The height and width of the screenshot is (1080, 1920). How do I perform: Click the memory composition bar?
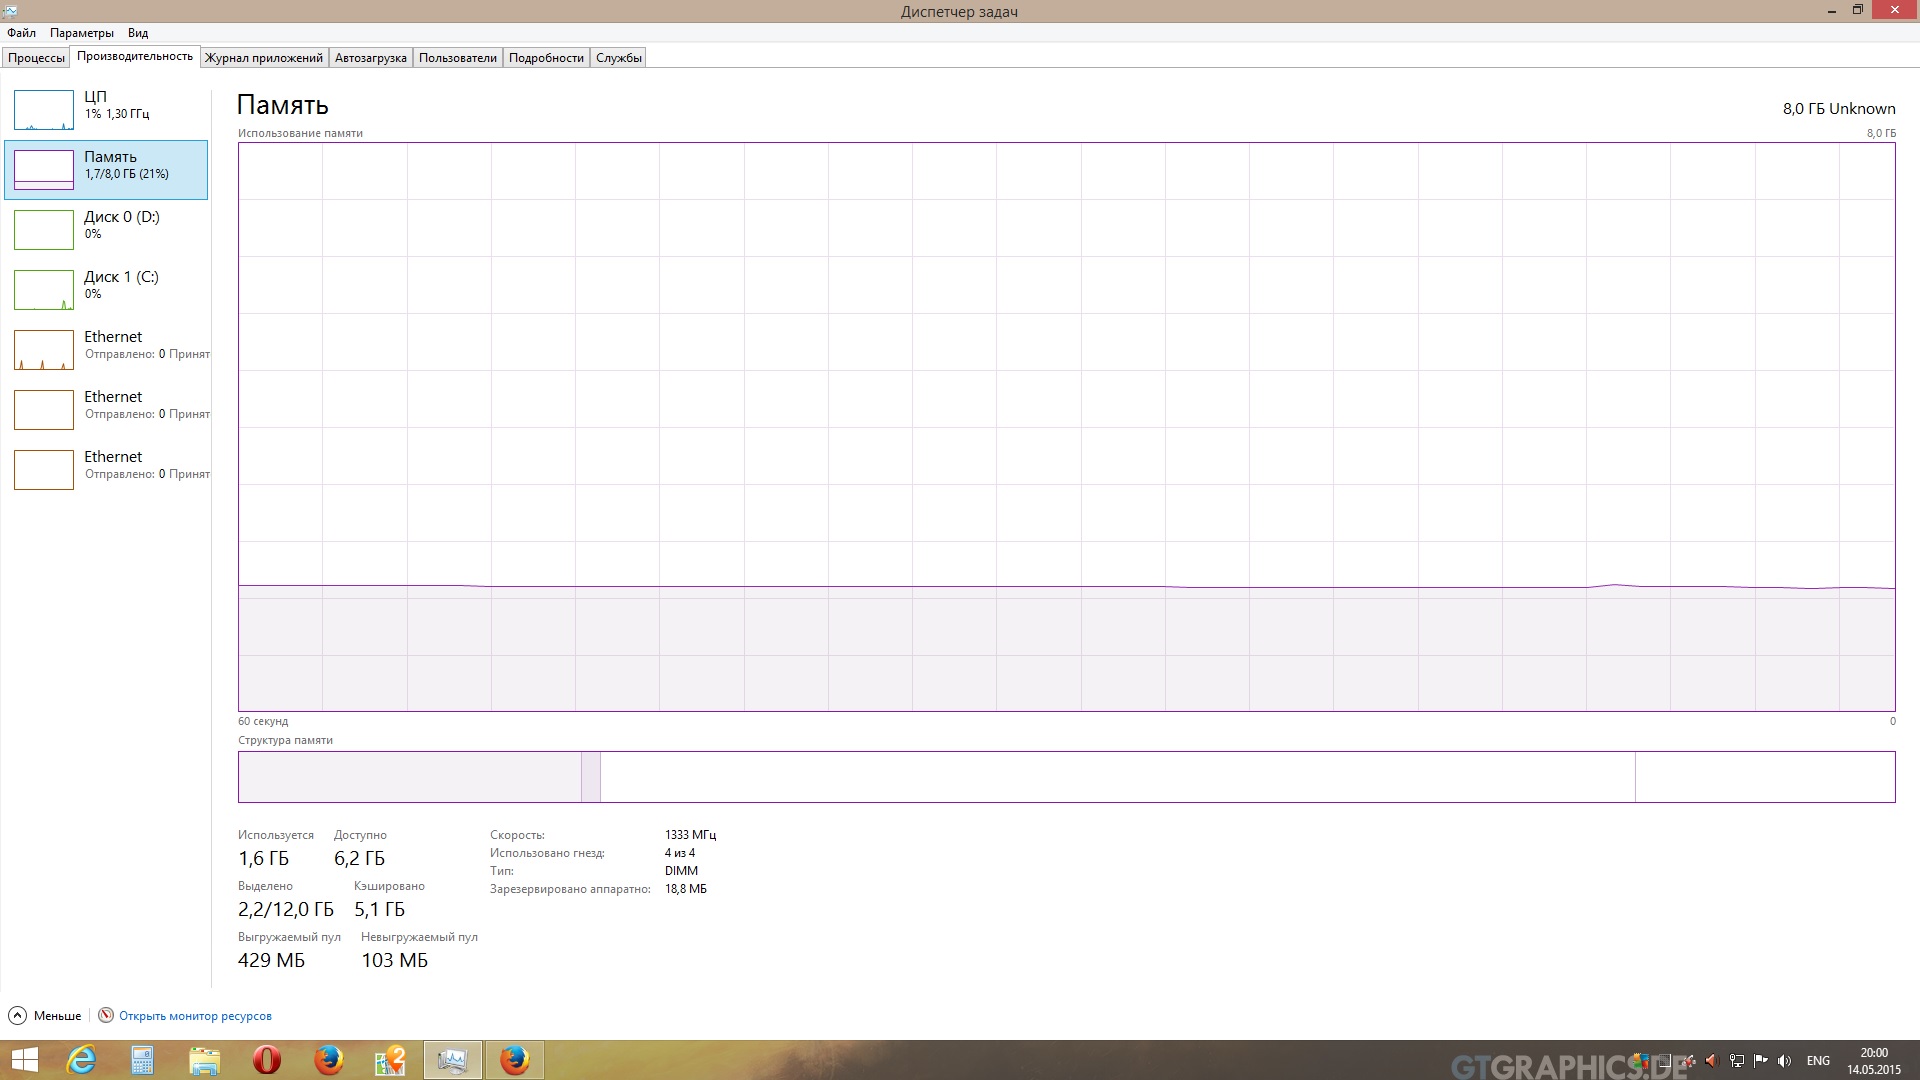point(1066,777)
